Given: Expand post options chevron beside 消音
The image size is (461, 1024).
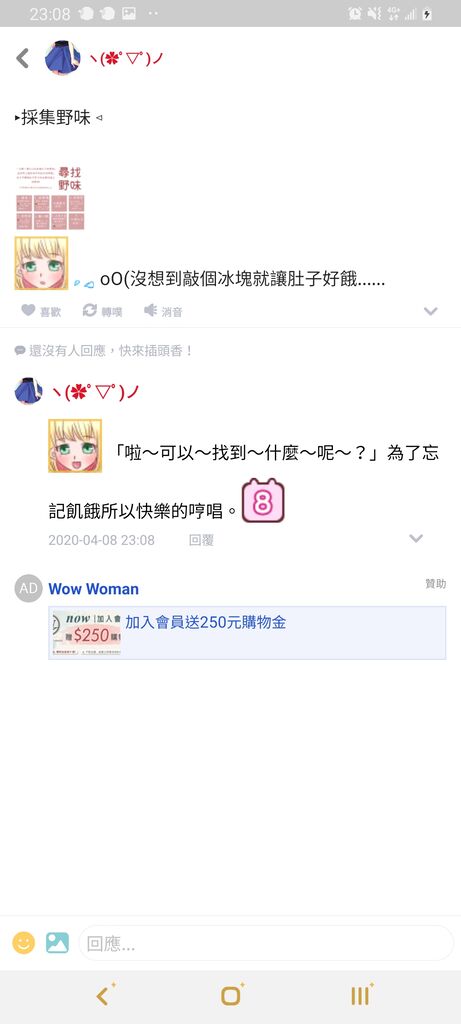Looking at the screenshot, I should pos(430,312).
